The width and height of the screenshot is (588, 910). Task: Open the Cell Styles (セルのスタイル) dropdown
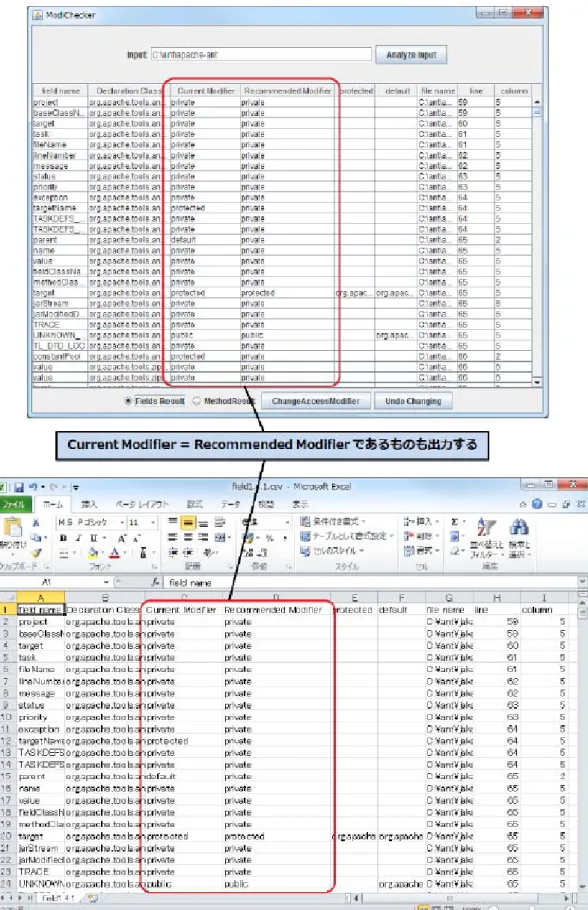coord(332,550)
